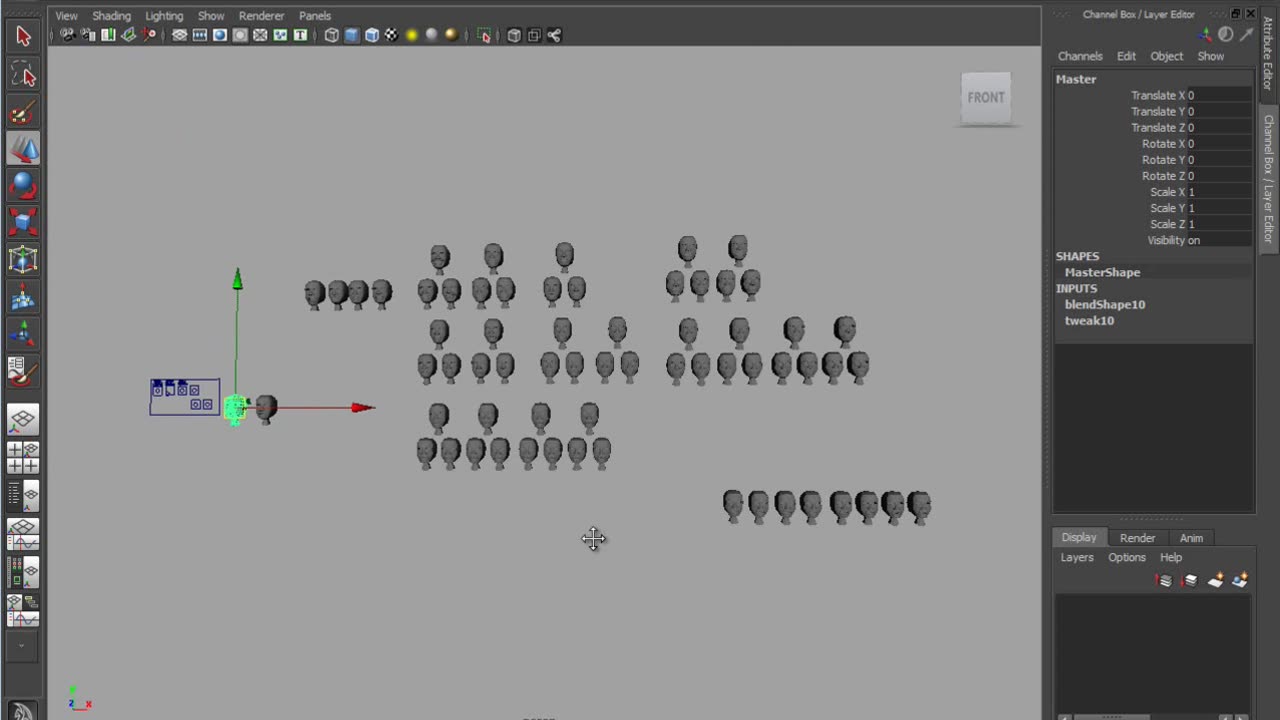Enable wireframe on shaded mode
Viewport: 1280px width, 720px height.
(x=372, y=35)
